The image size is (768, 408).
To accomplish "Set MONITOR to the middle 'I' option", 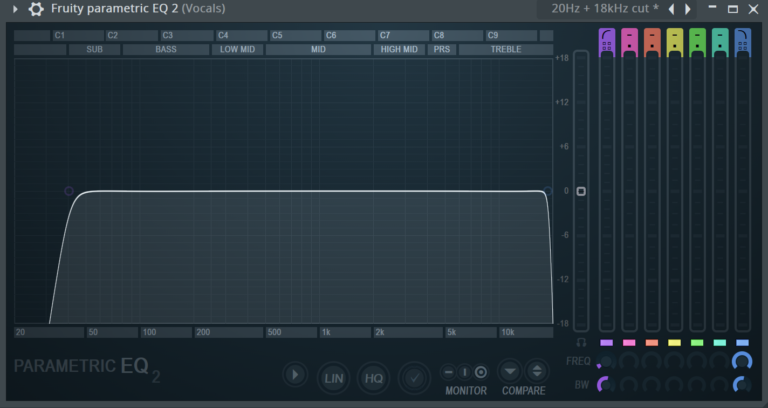I will [x=464, y=373].
